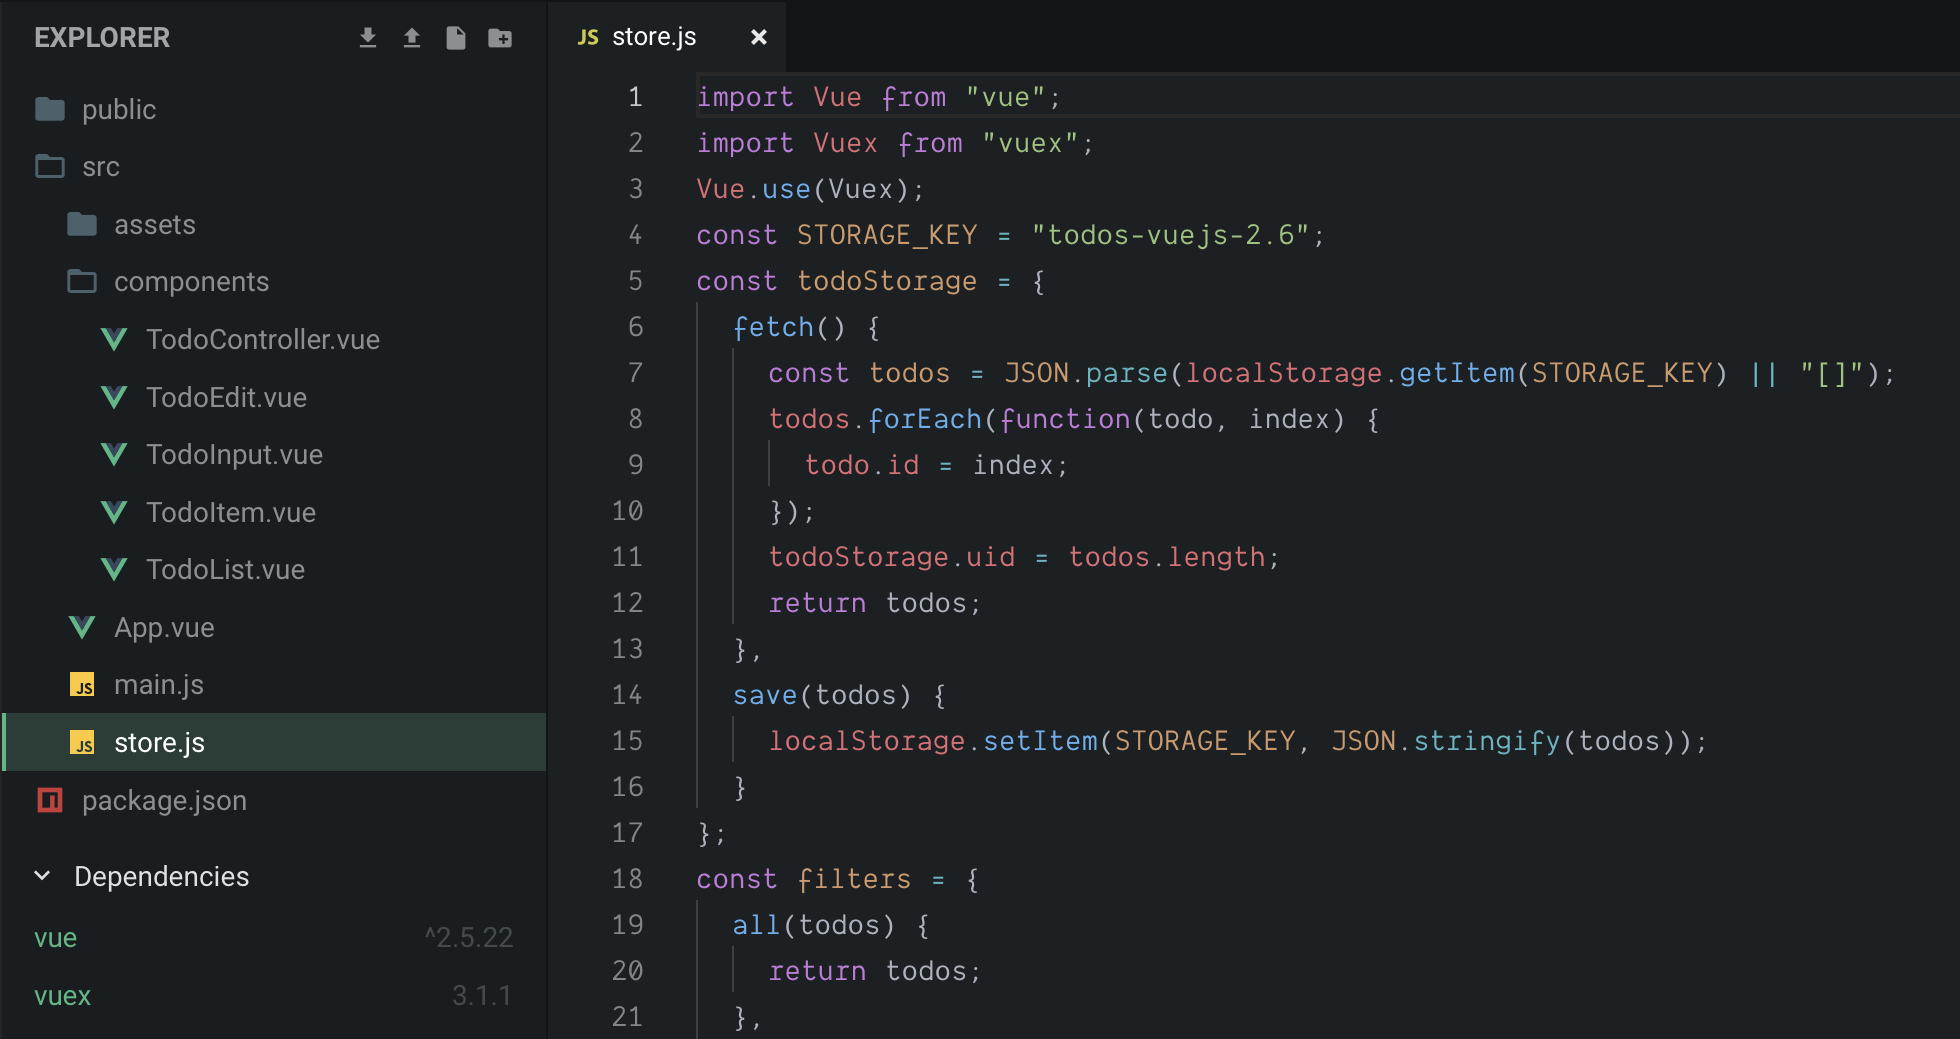The width and height of the screenshot is (1960, 1039).
Task: Click the save method name on line 14
Action: [765, 695]
